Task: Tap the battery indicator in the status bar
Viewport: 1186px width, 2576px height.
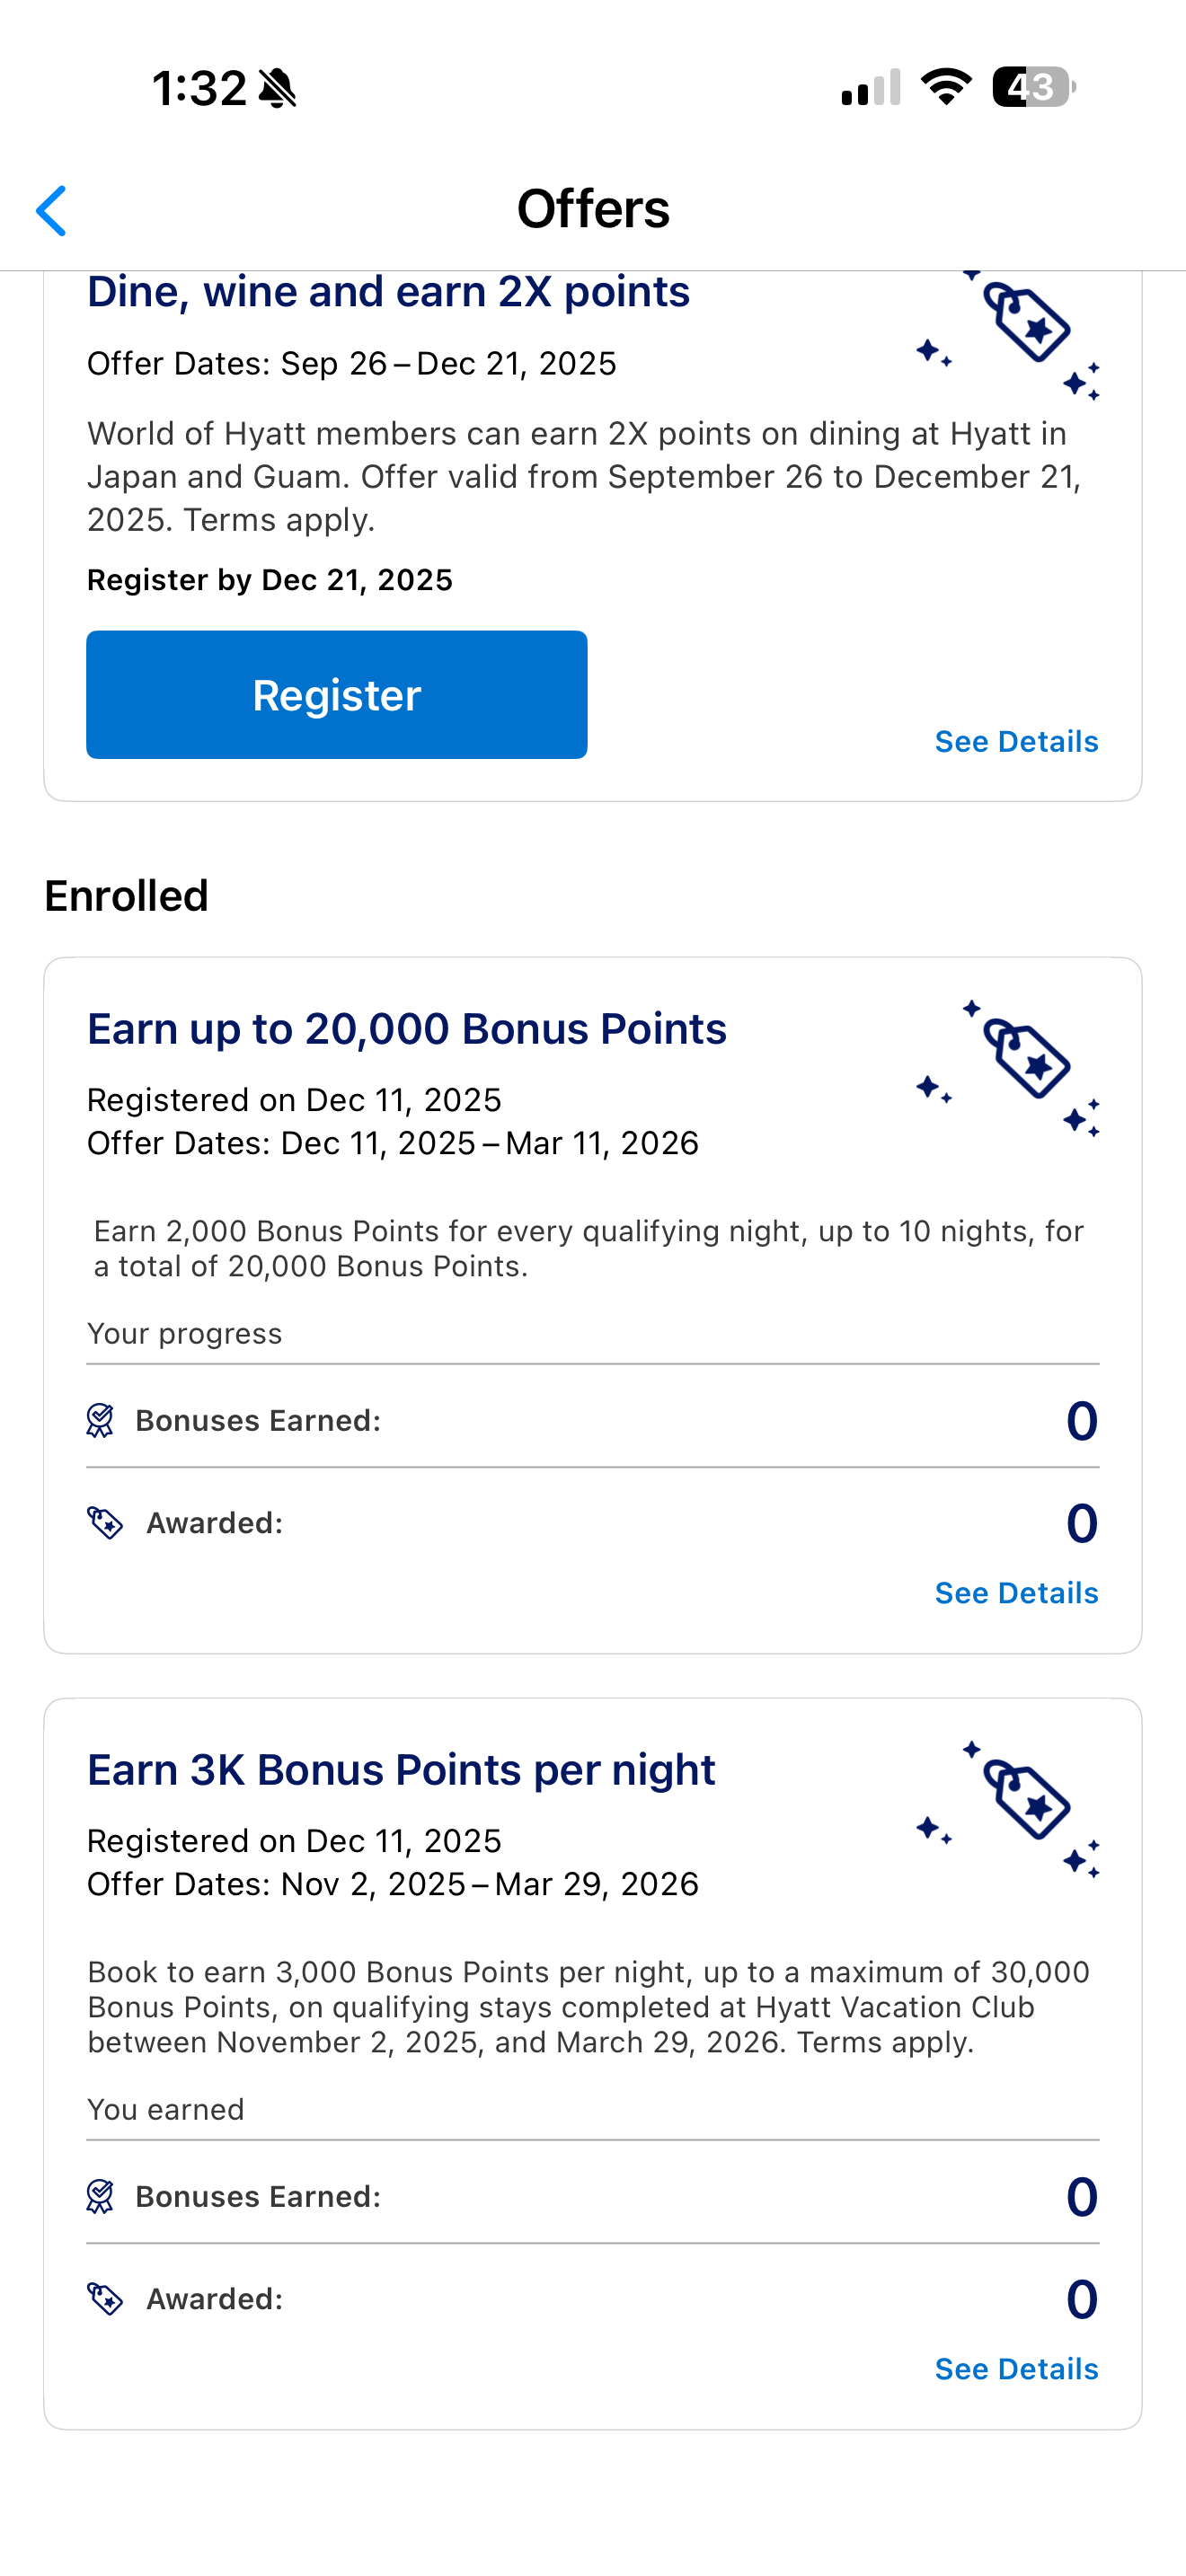Action: click(1033, 87)
